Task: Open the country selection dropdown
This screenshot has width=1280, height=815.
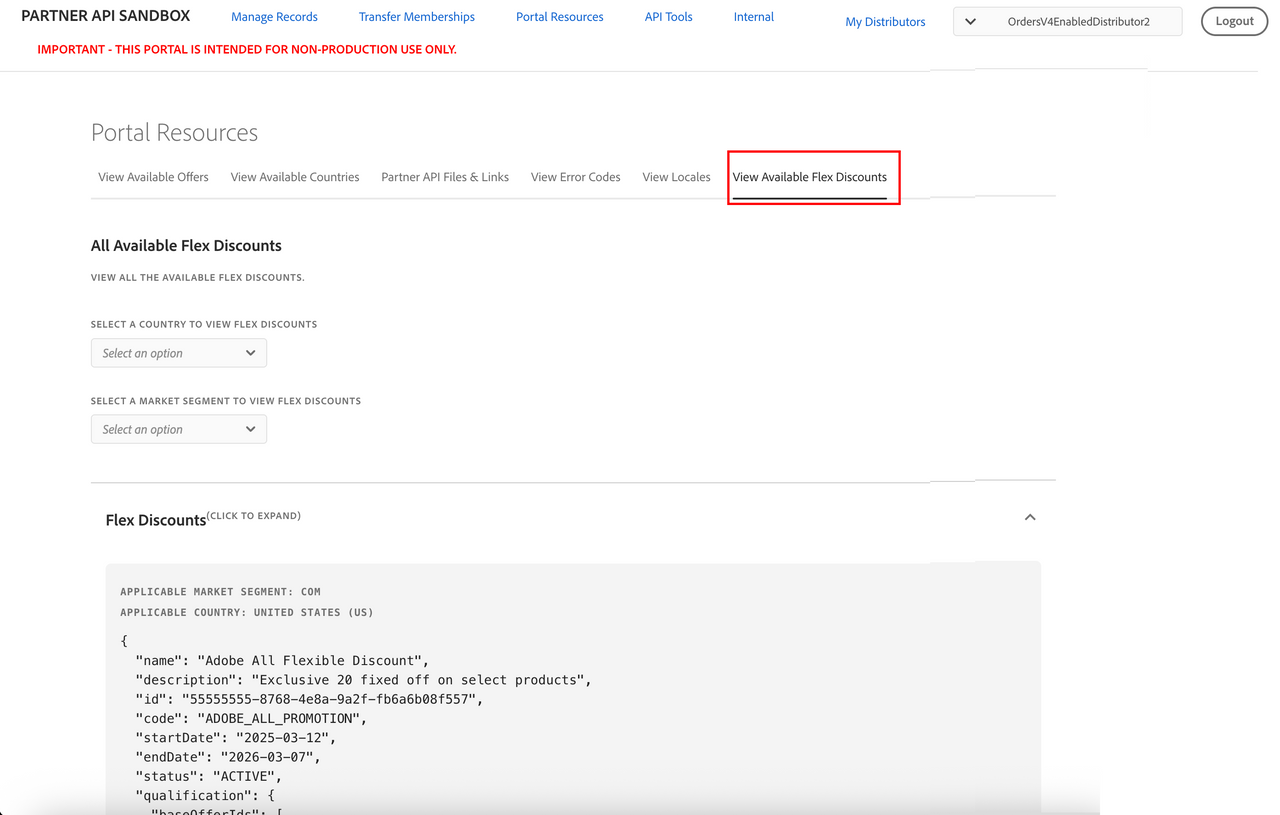Action: pos(179,353)
